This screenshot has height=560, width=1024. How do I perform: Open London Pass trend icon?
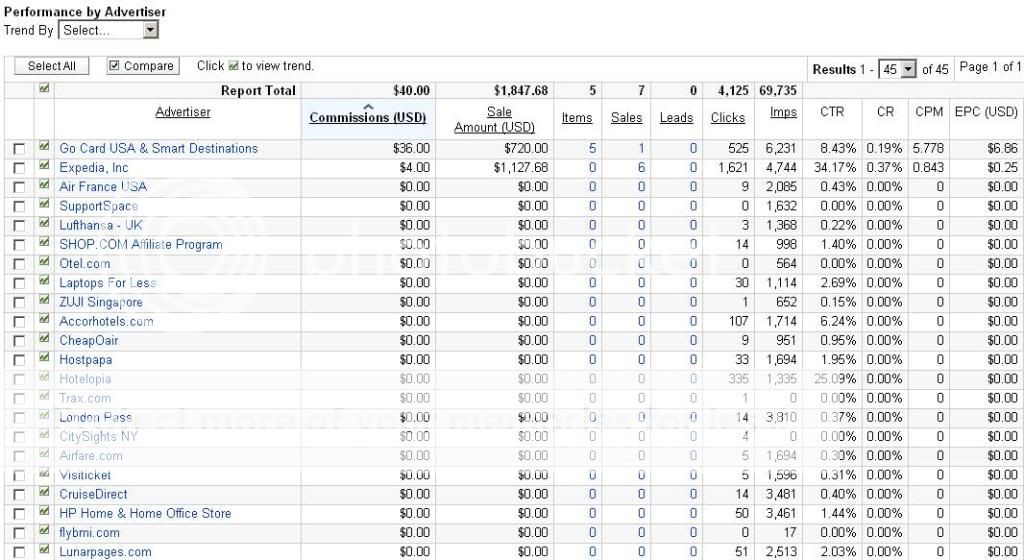(44, 415)
